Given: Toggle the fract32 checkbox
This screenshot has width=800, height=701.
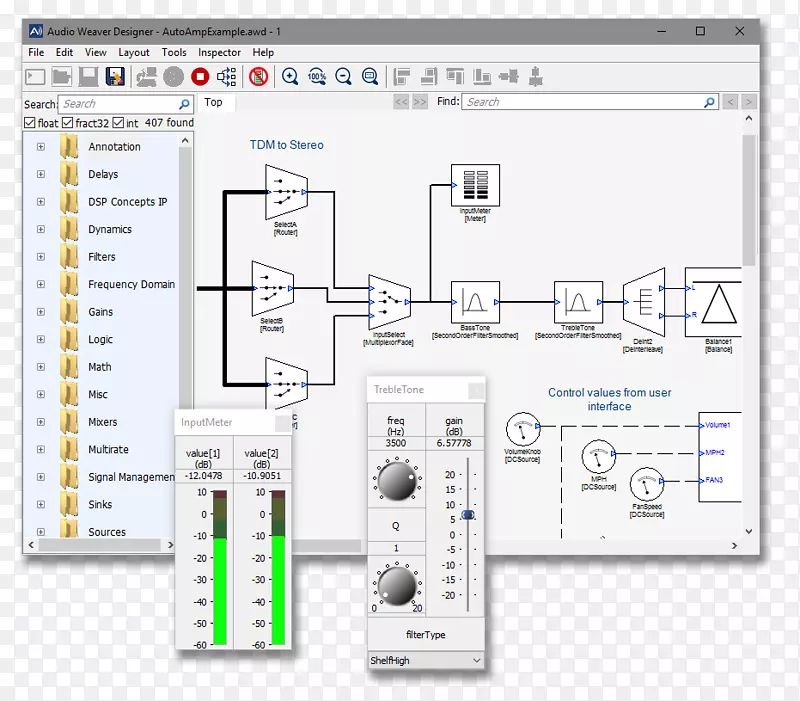Looking at the screenshot, I should [68, 123].
